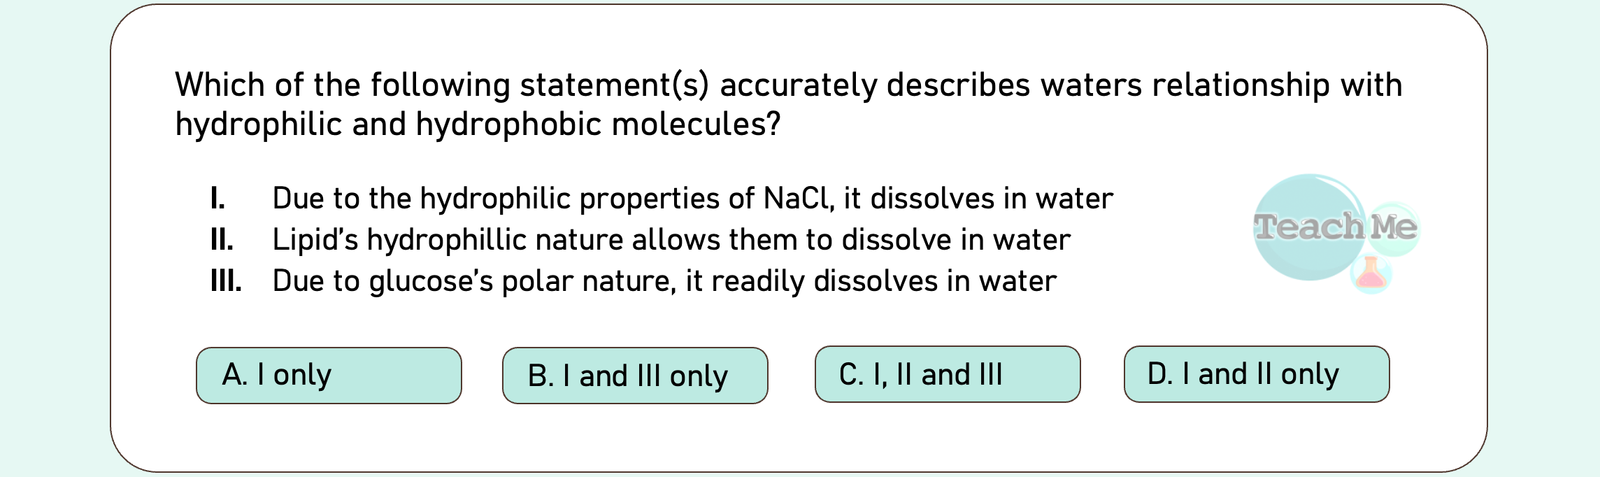
Task: Select option D, I and II only
Action: 1256,374
